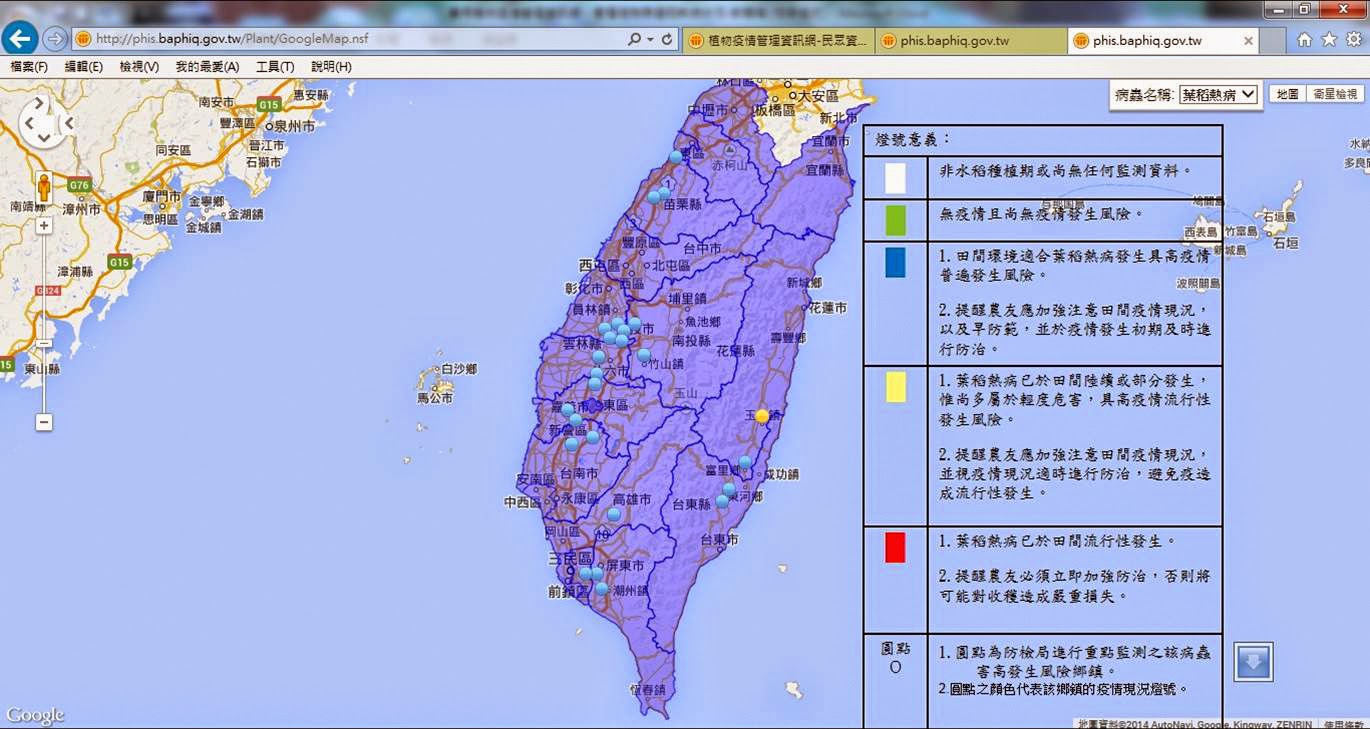Viewport: 1370px width, 729px height.
Task: Switch map to 地圖 view
Action: (x=1287, y=94)
